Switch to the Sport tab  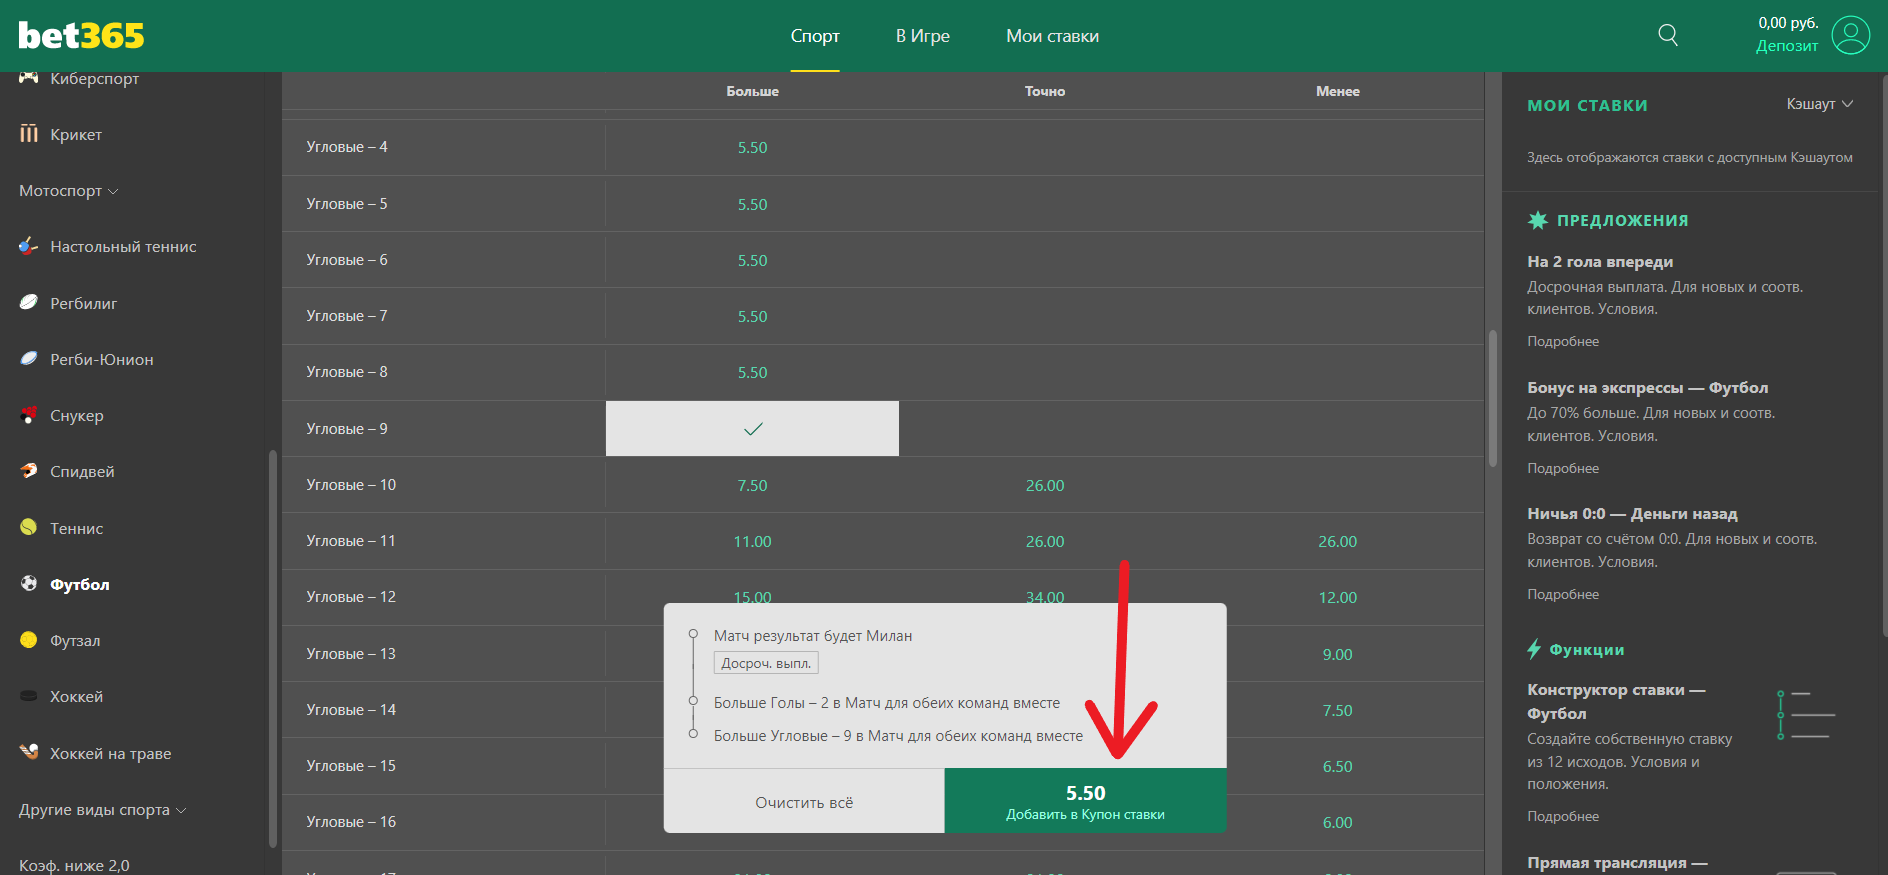[815, 36]
